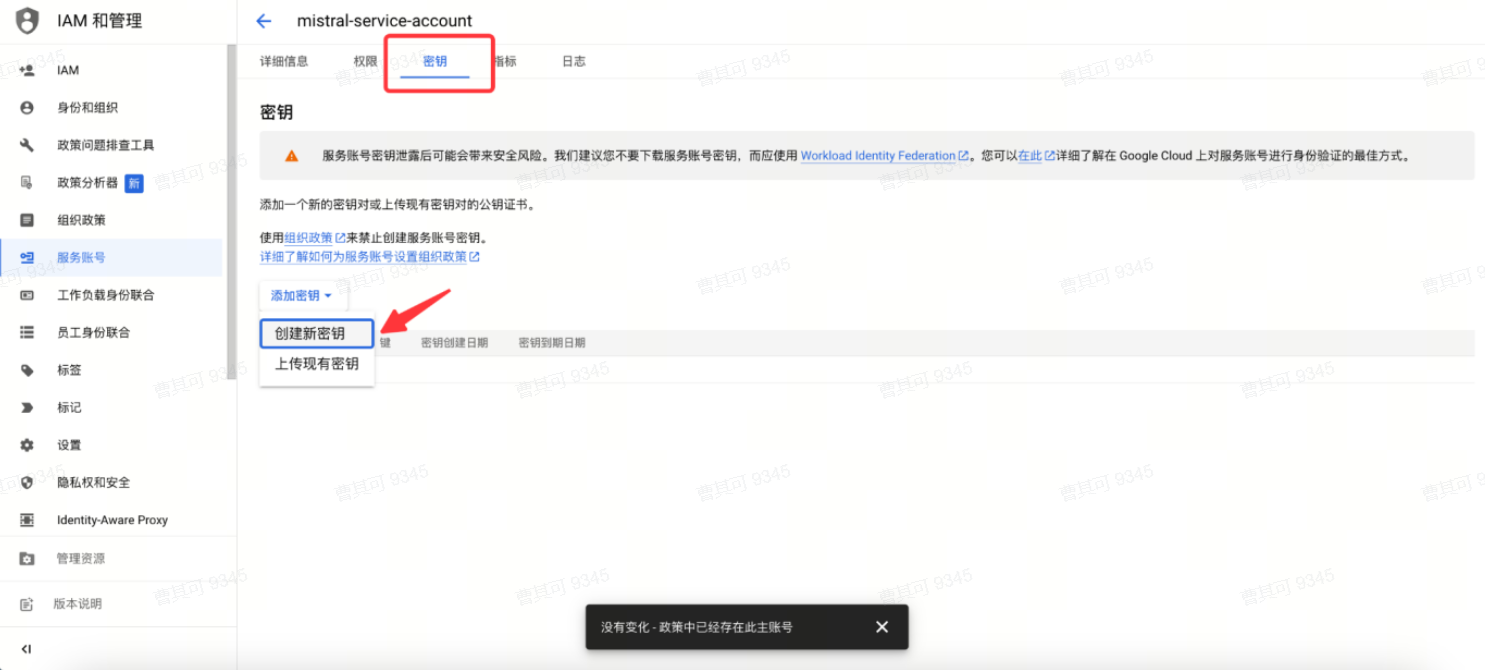This screenshot has height=670, width=1485.
Task: Collapse the sidebar using bottom chevron icon
Action: [27, 649]
